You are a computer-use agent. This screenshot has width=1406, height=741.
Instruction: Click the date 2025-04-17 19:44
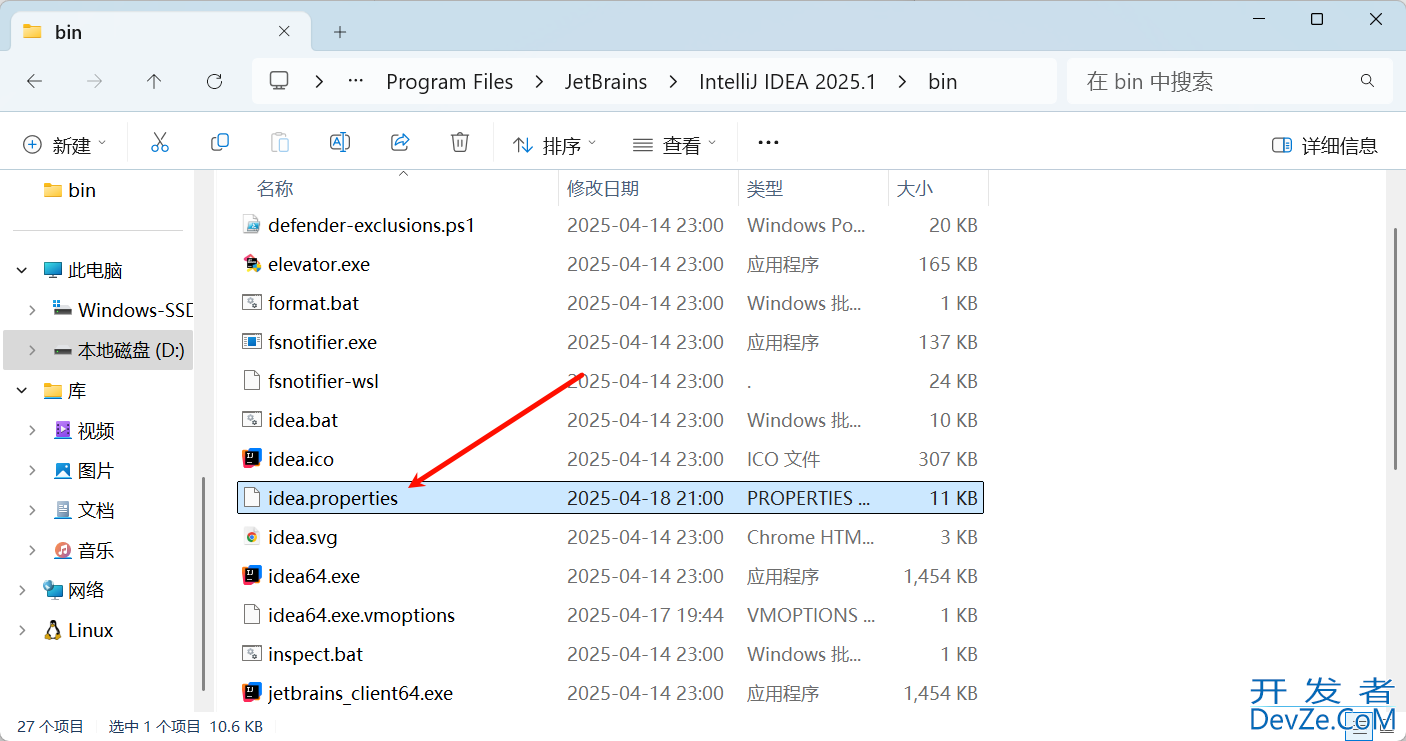(645, 615)
